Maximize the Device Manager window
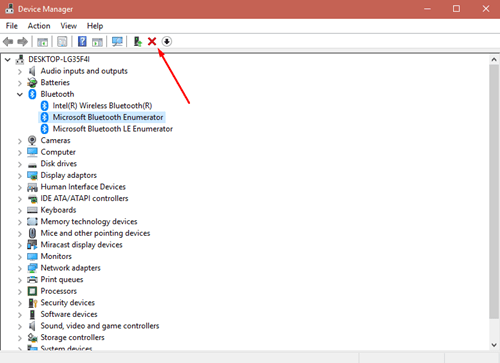The width and height of the screenshot is (500, 363). point(456,9)
